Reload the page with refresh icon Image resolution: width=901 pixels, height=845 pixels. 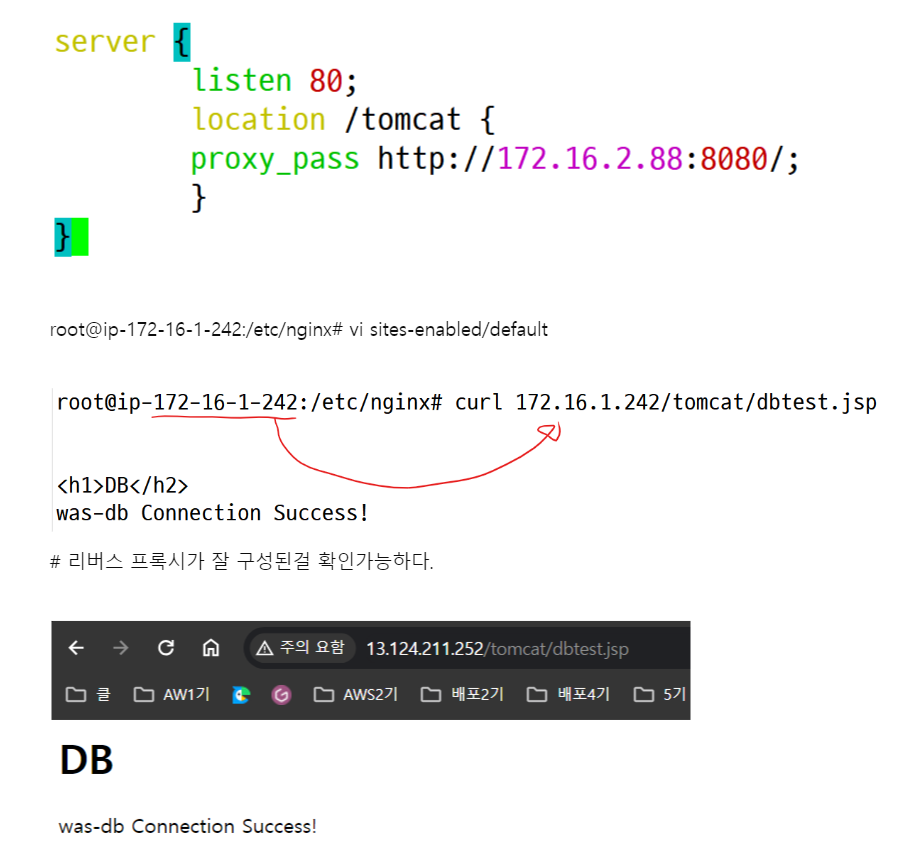[x=165, y=648]
